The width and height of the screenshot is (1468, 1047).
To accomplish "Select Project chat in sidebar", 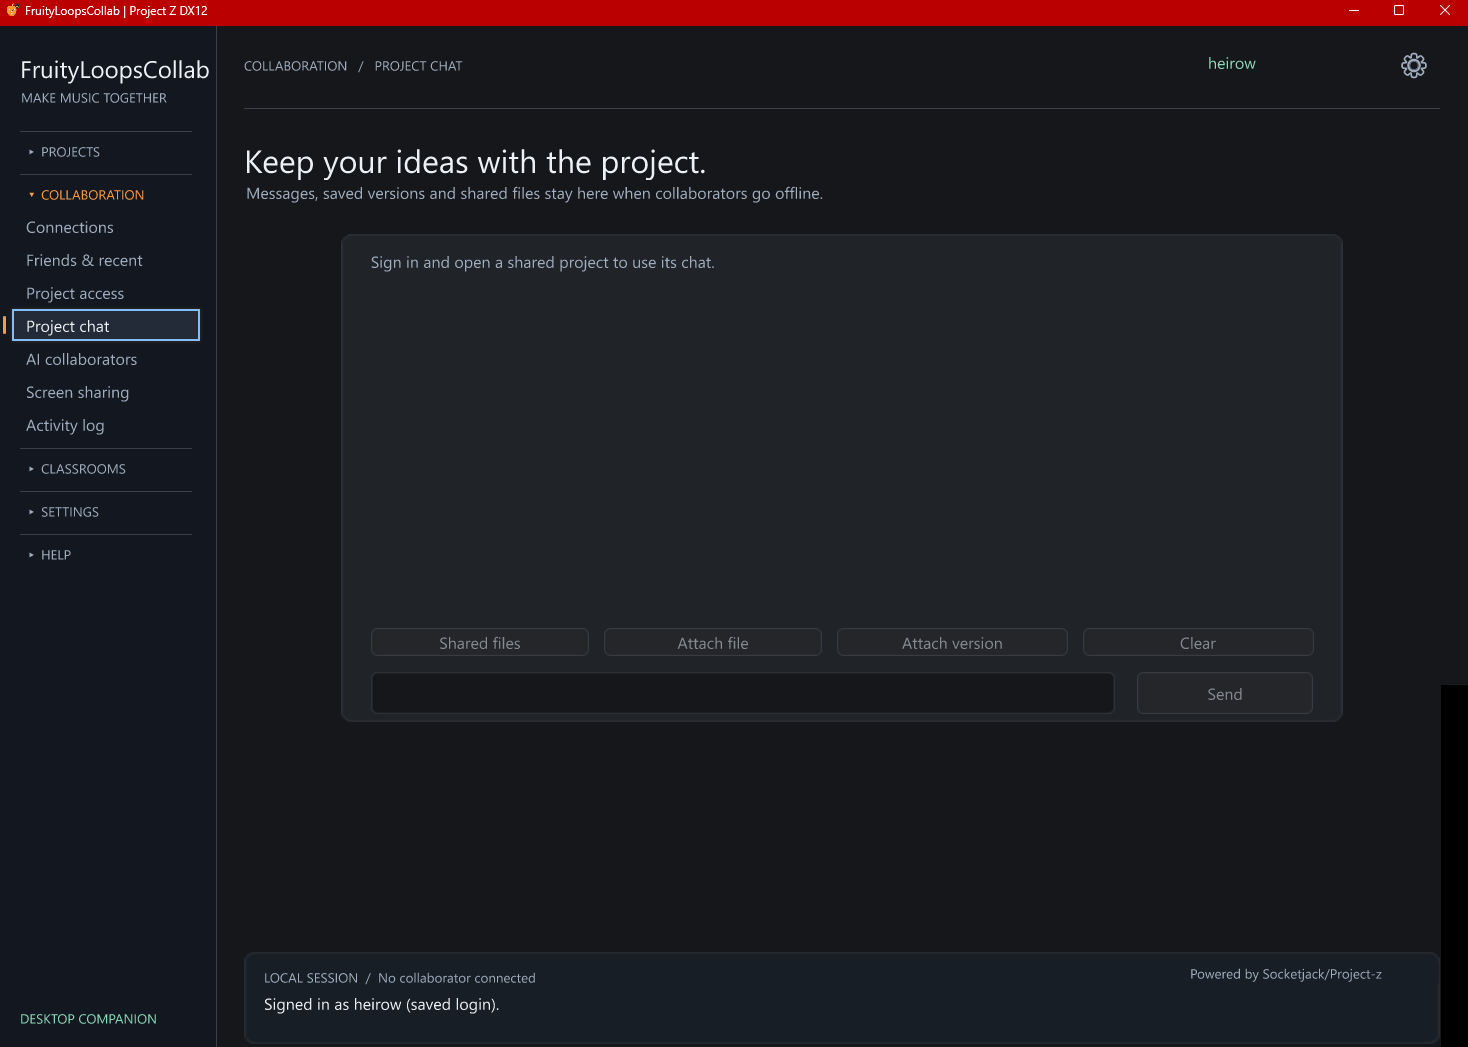I will [x=106, y=326].
